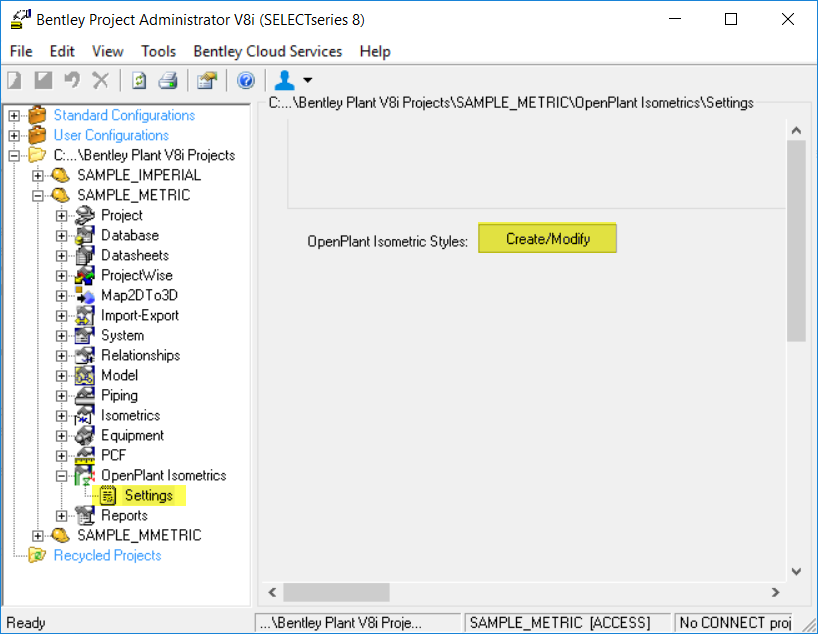Click the Undo toolbar icon
818x634 pixels.
coord(72,80)
